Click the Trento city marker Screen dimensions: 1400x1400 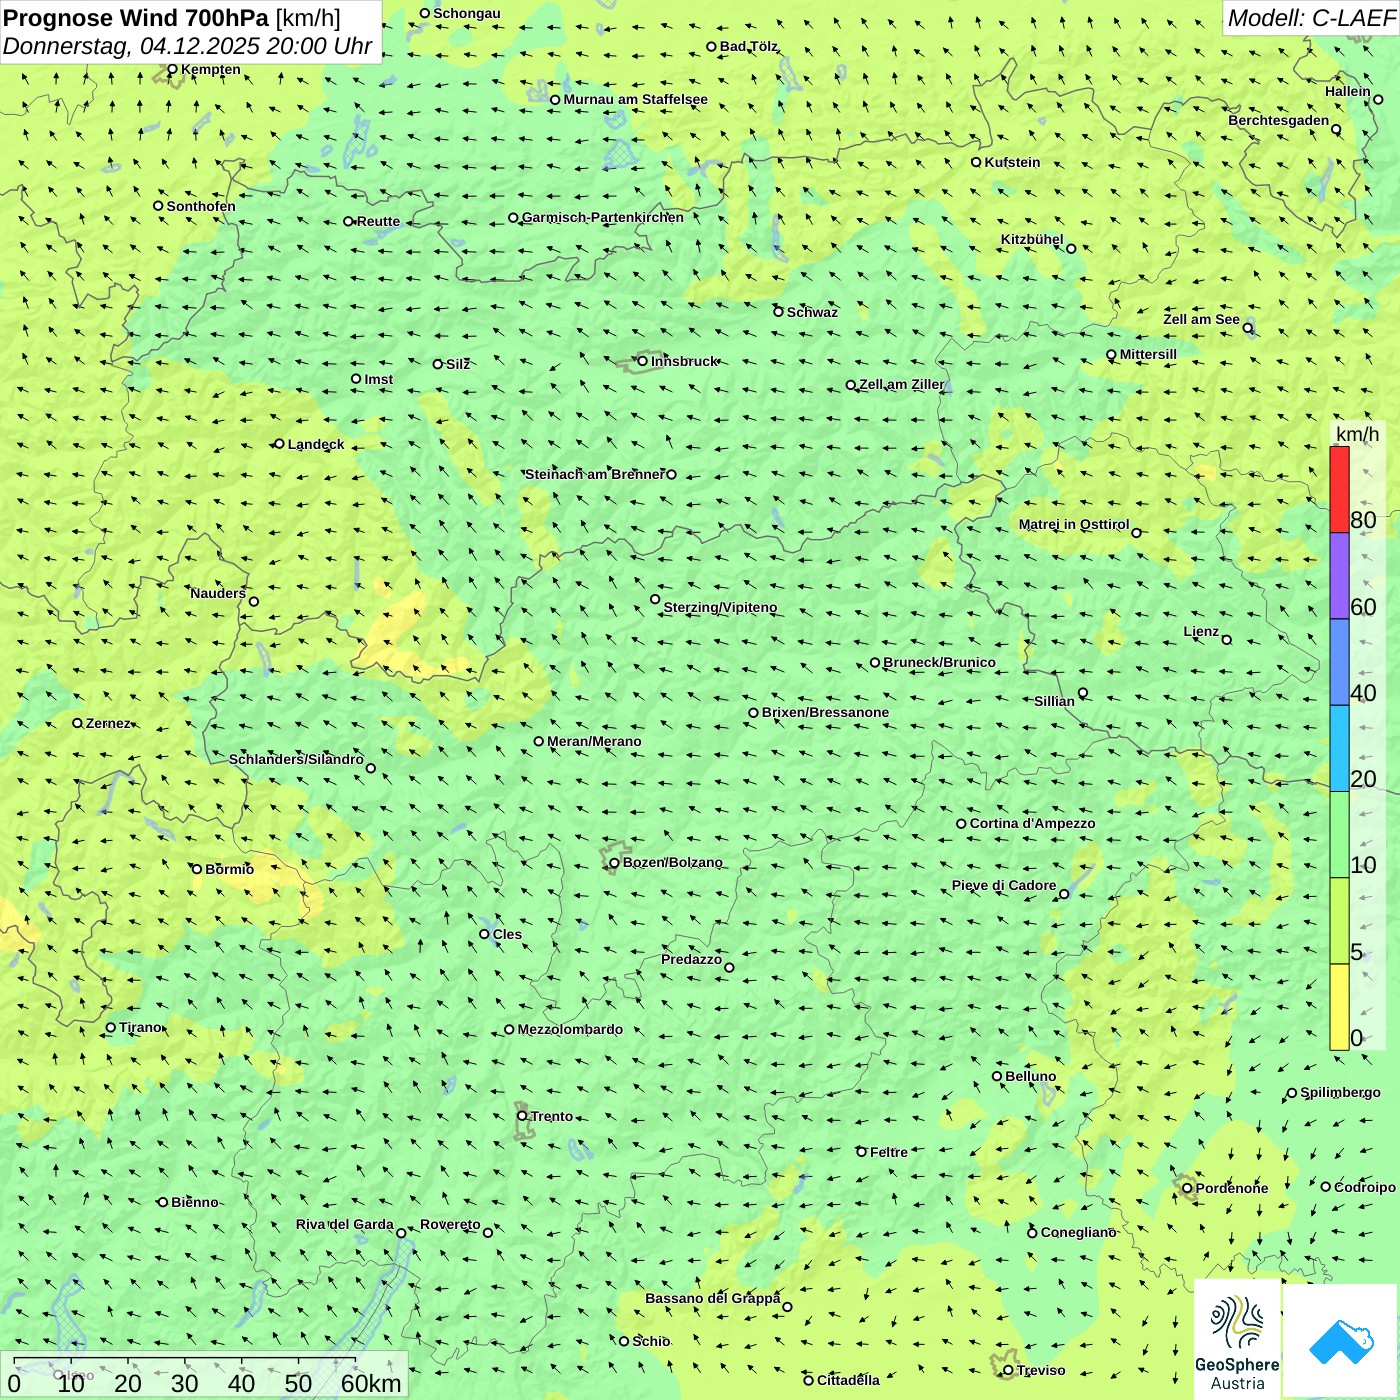coord(522,1116)
